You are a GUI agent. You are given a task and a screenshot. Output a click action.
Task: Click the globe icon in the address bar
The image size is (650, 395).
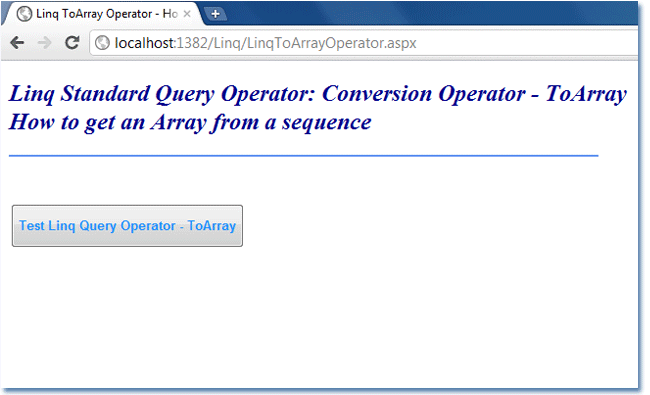(102, 43)
